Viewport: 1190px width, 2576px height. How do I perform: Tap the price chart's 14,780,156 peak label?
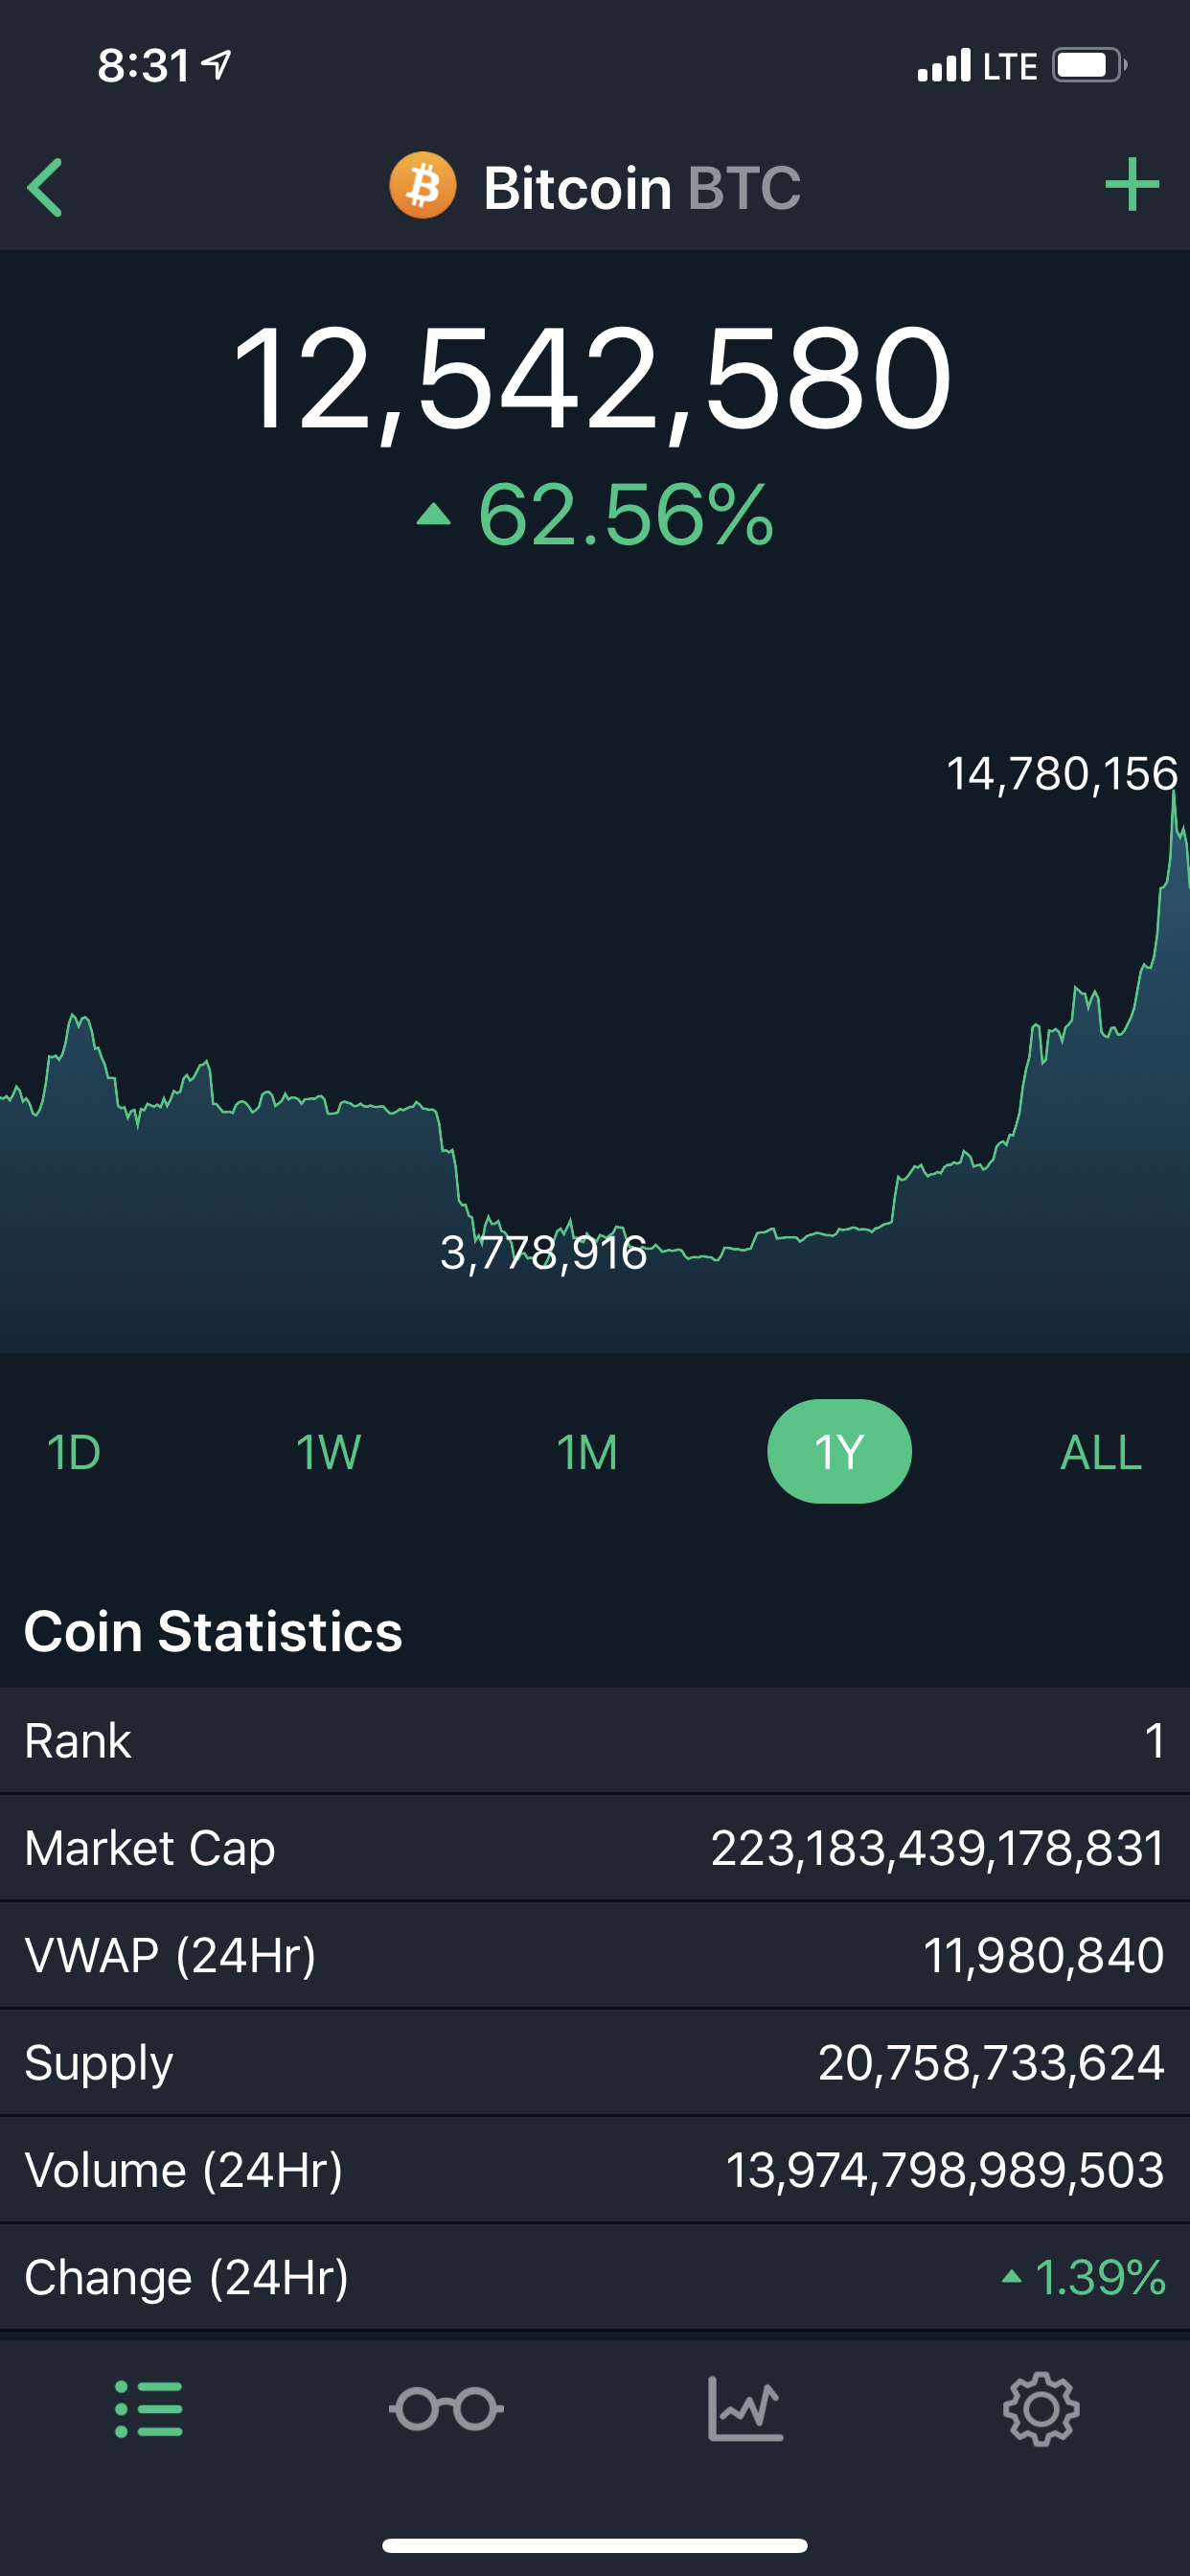coord(1061,774)
